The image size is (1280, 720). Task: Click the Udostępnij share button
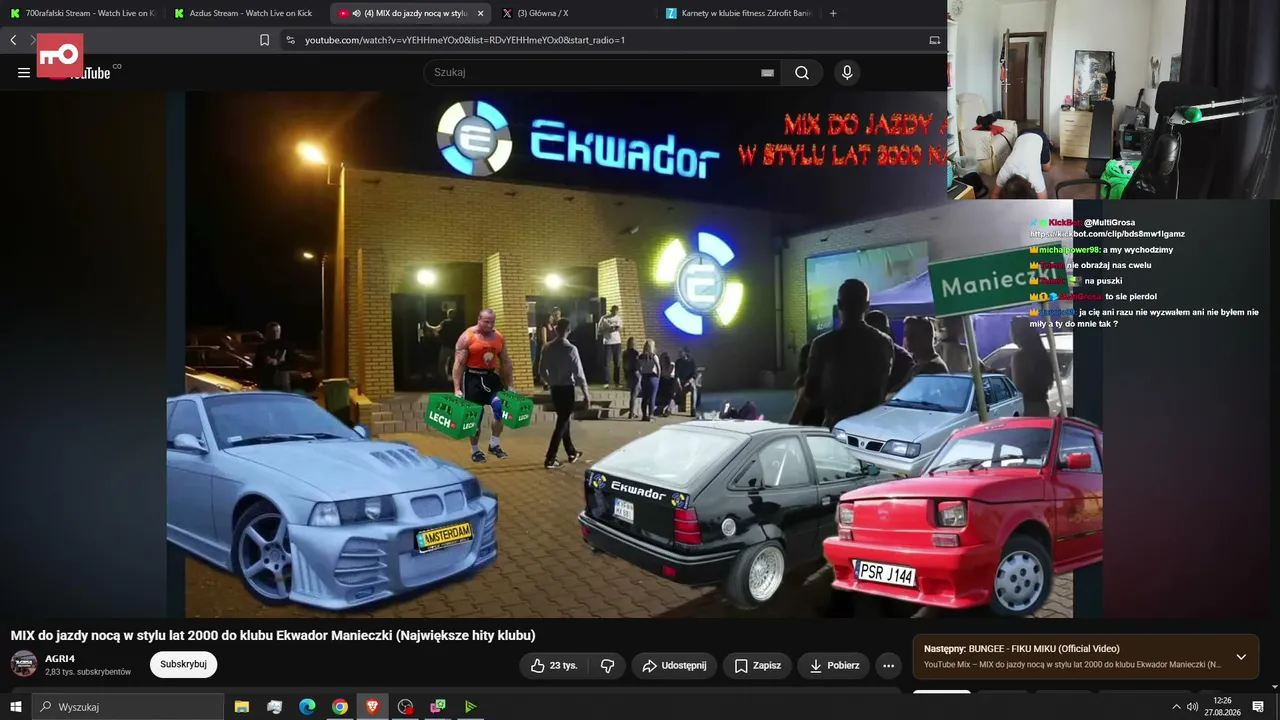[674, 665]
